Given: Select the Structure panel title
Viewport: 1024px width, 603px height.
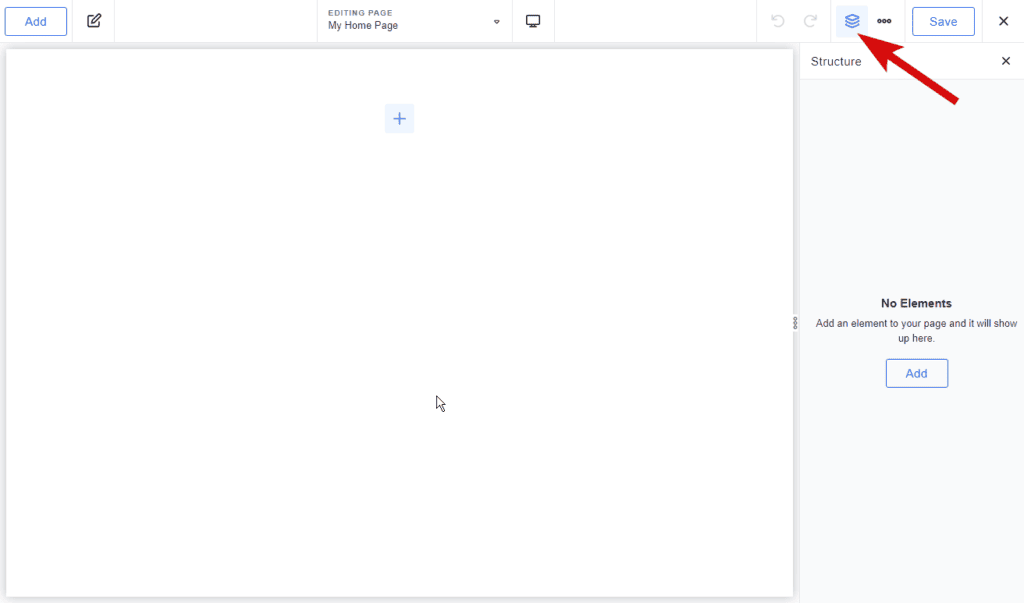Looking at the screenshot, I should coord(836,61).
